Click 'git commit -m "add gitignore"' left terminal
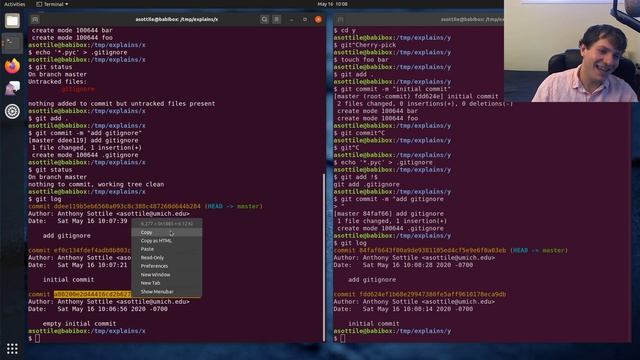Image resolution: width=640 pixels, height=360 pixels. tap(85, 133)
